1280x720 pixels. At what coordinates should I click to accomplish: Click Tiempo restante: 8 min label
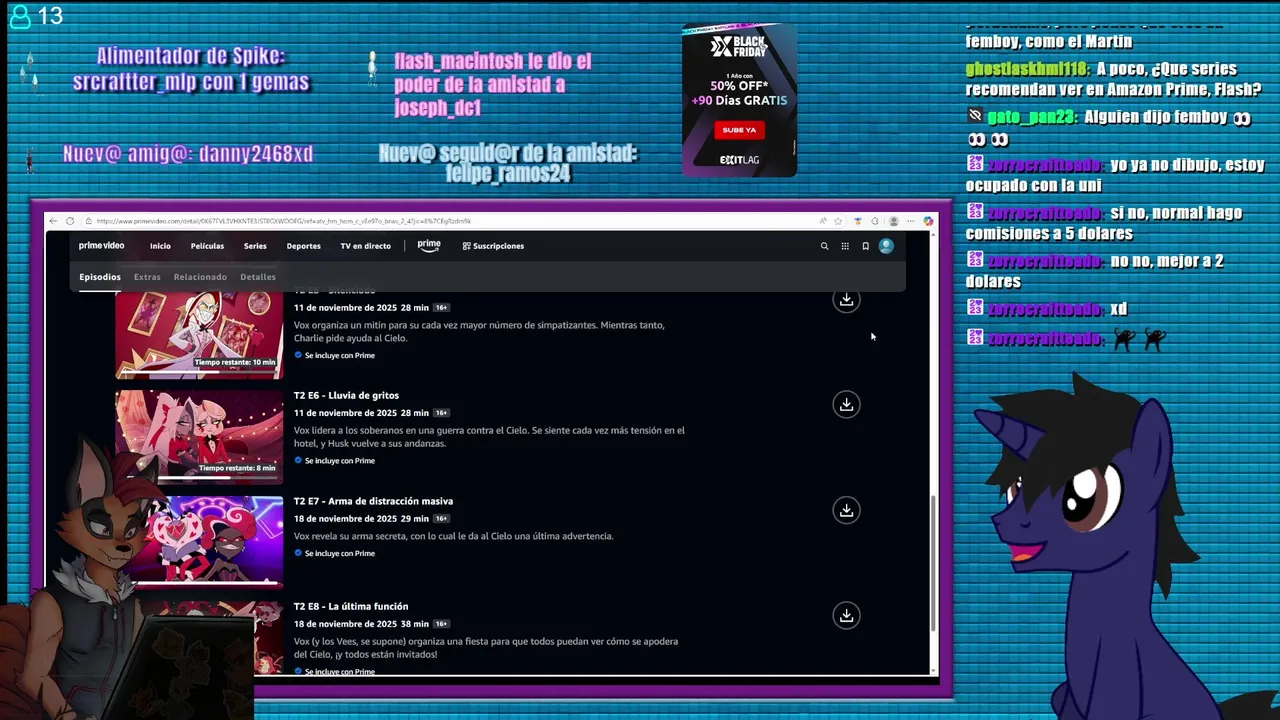237,468
